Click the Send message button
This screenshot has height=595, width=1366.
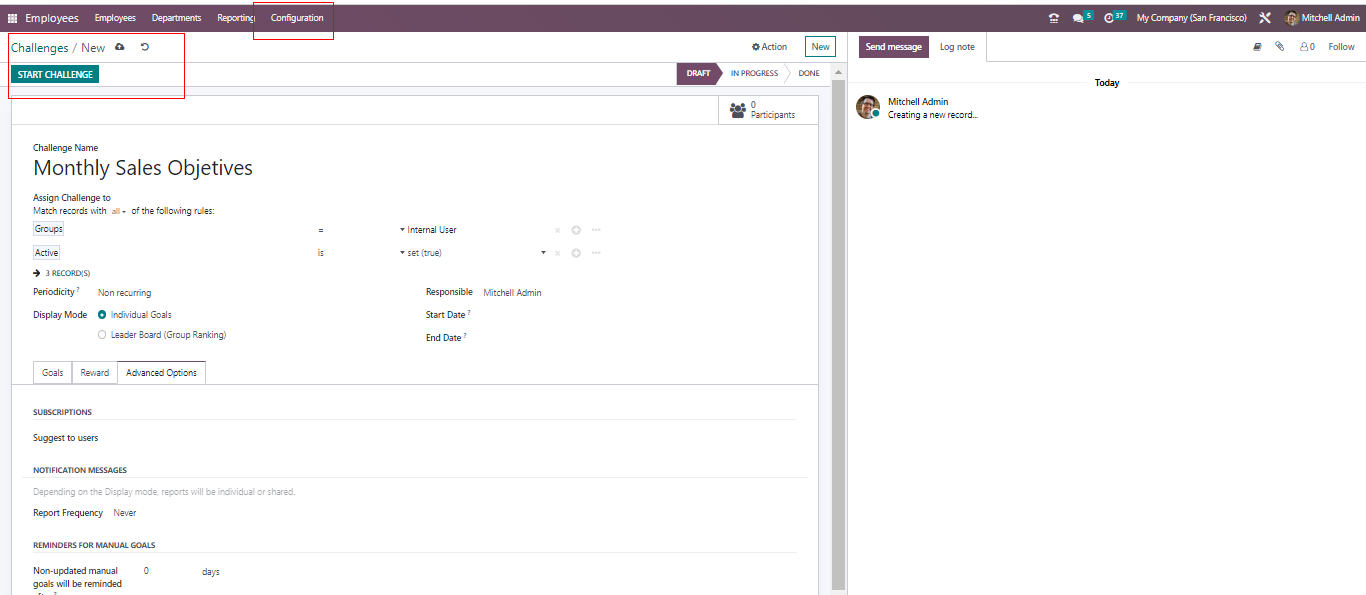pyautogui.click(x=893, y=47)
